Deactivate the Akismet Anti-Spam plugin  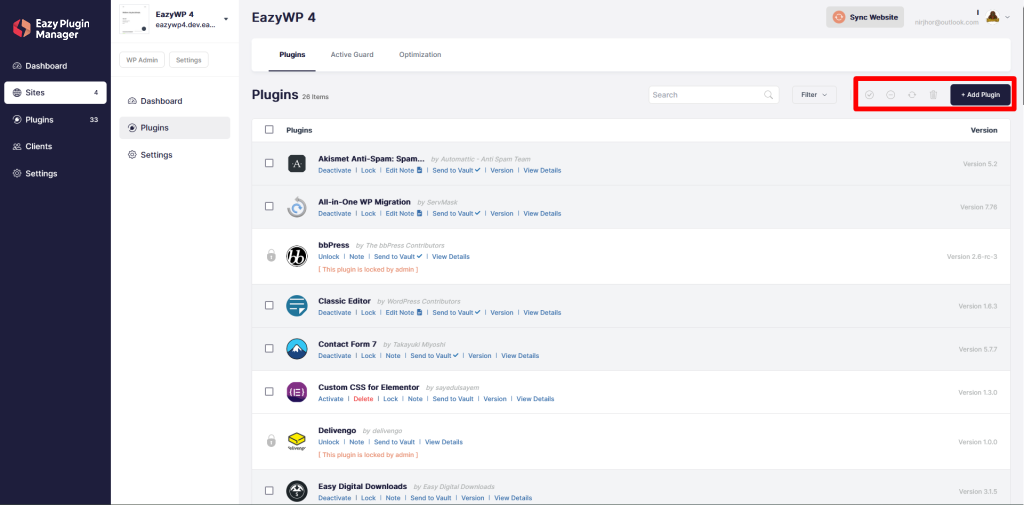(334, 171)
